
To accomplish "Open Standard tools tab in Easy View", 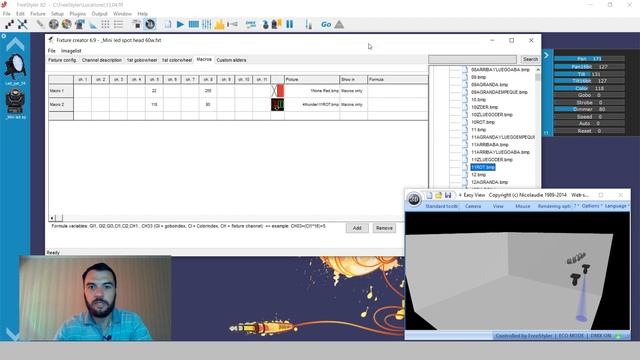I will (x=442, y=206).
